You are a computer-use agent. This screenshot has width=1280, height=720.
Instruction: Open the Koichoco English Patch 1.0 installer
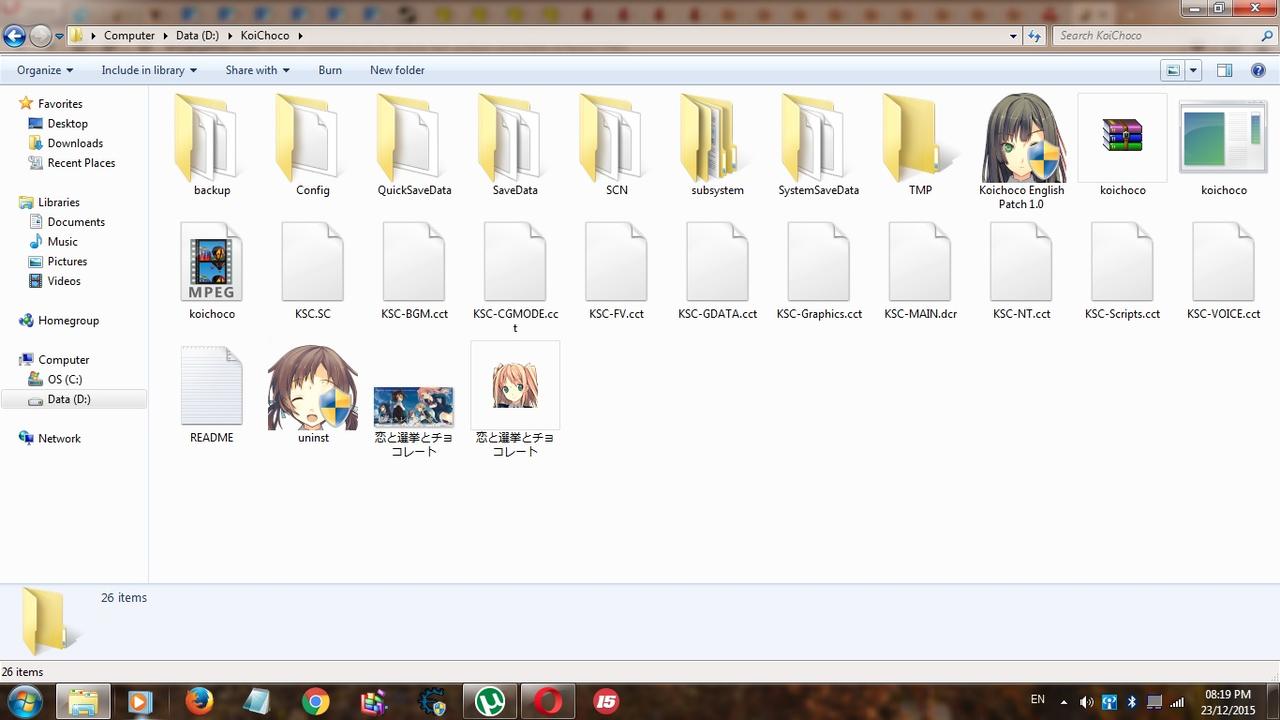(x=1021, y=138)
